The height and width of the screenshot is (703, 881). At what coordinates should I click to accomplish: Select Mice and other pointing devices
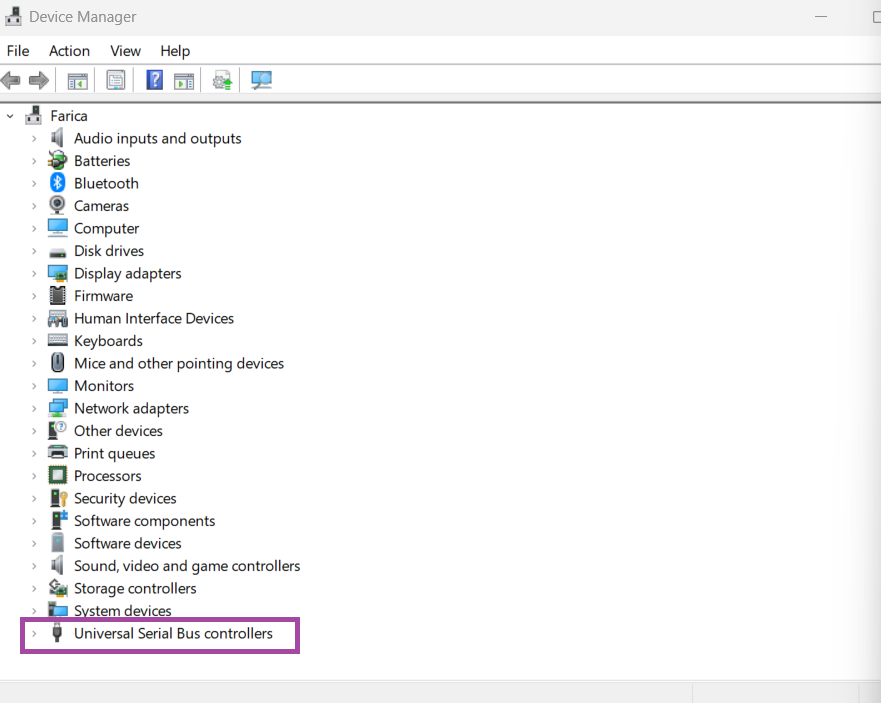tap(178, 363)
